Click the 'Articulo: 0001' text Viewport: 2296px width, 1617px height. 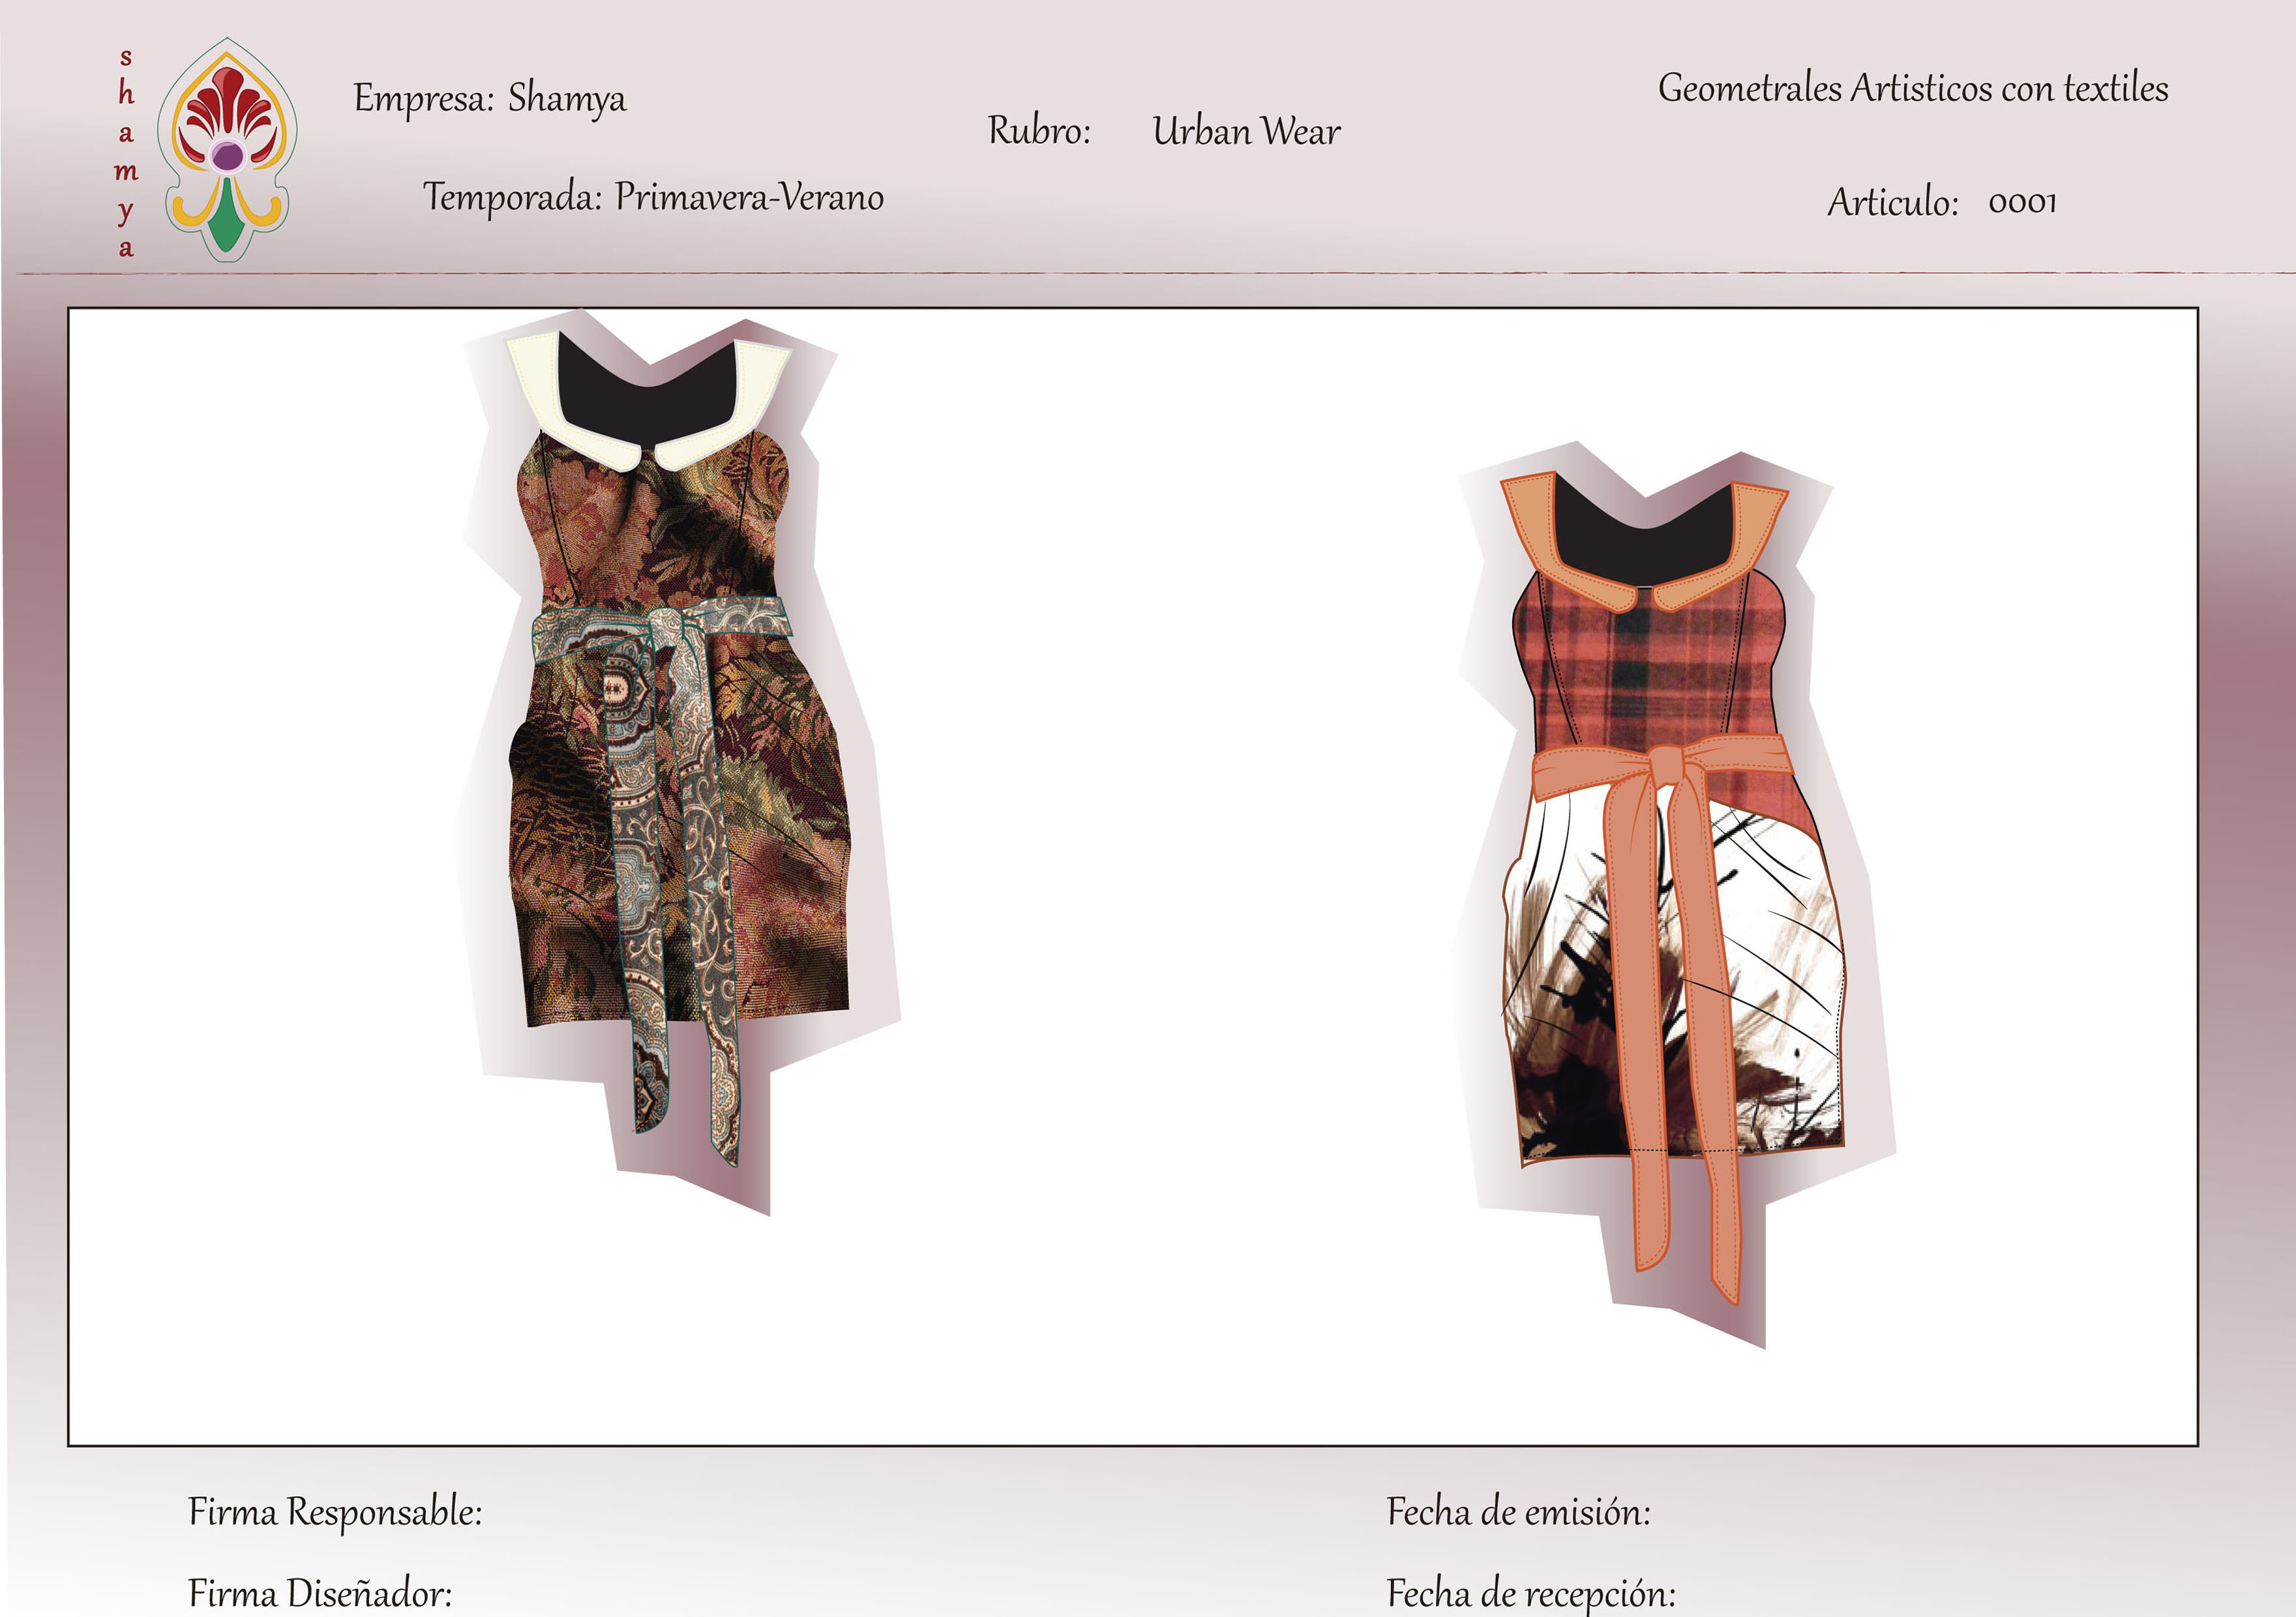(x=1941, y=202)
